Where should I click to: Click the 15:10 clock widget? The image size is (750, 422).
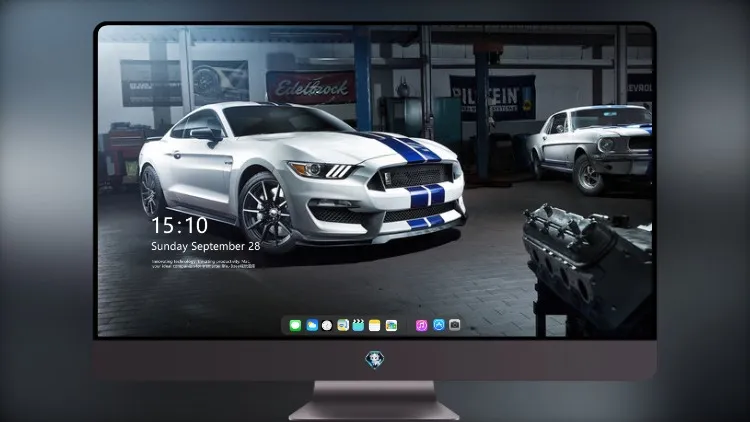tap(179, 225)
